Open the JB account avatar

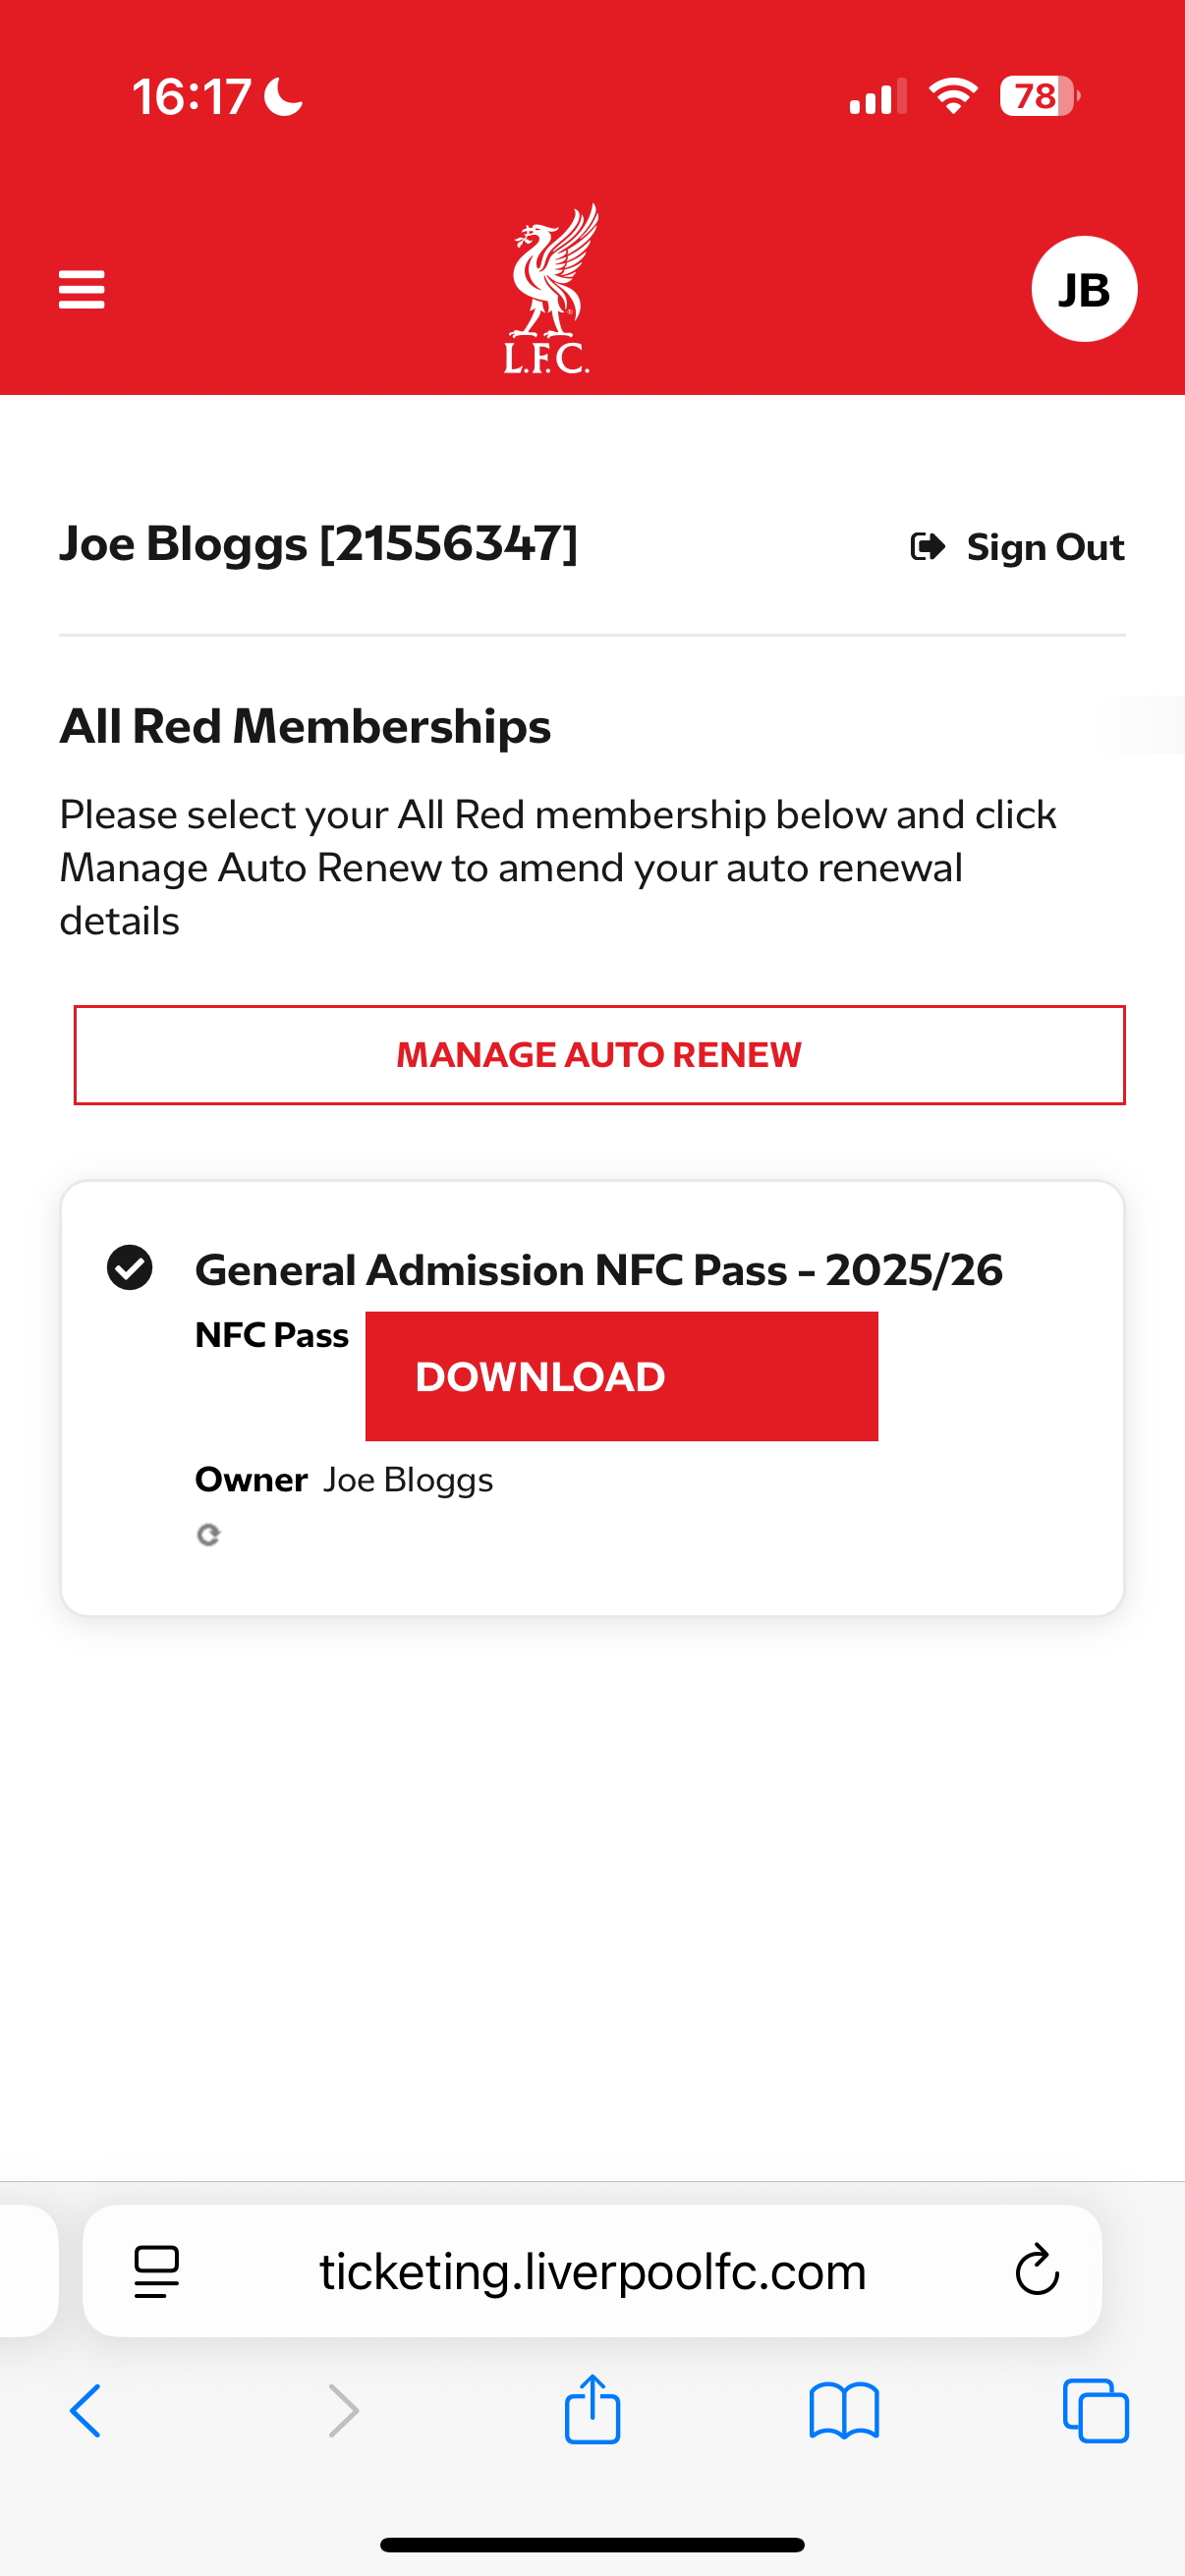1084,289
